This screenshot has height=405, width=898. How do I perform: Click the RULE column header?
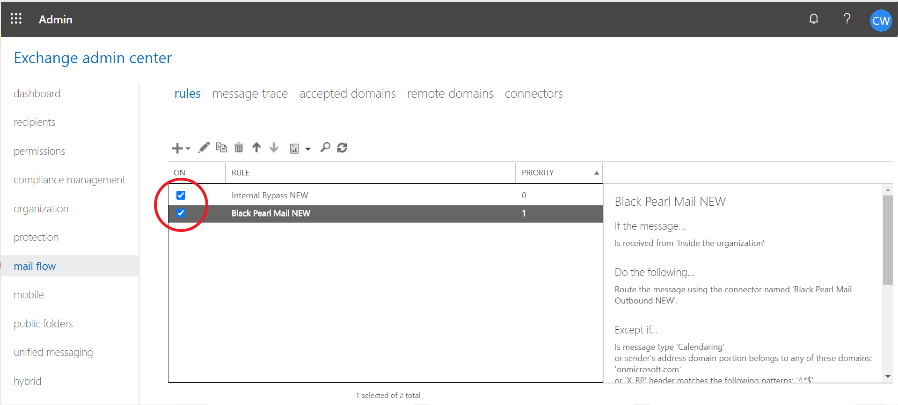[x=241, y=172]
